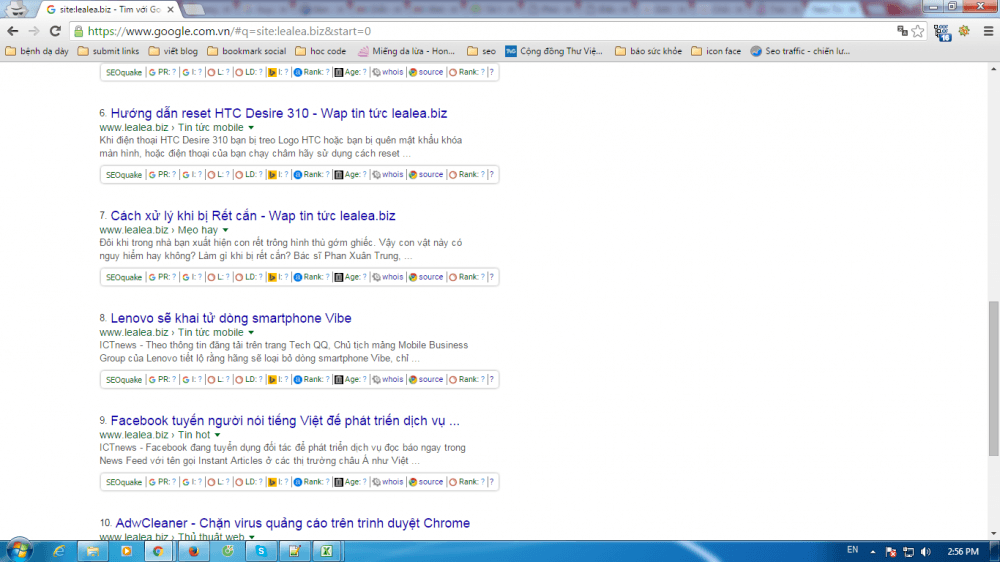The width and height of the screenshot is (1000, 562).
Task: Open result Hướng dẫn reset HTC Desire 310
Action: point(279,113)
